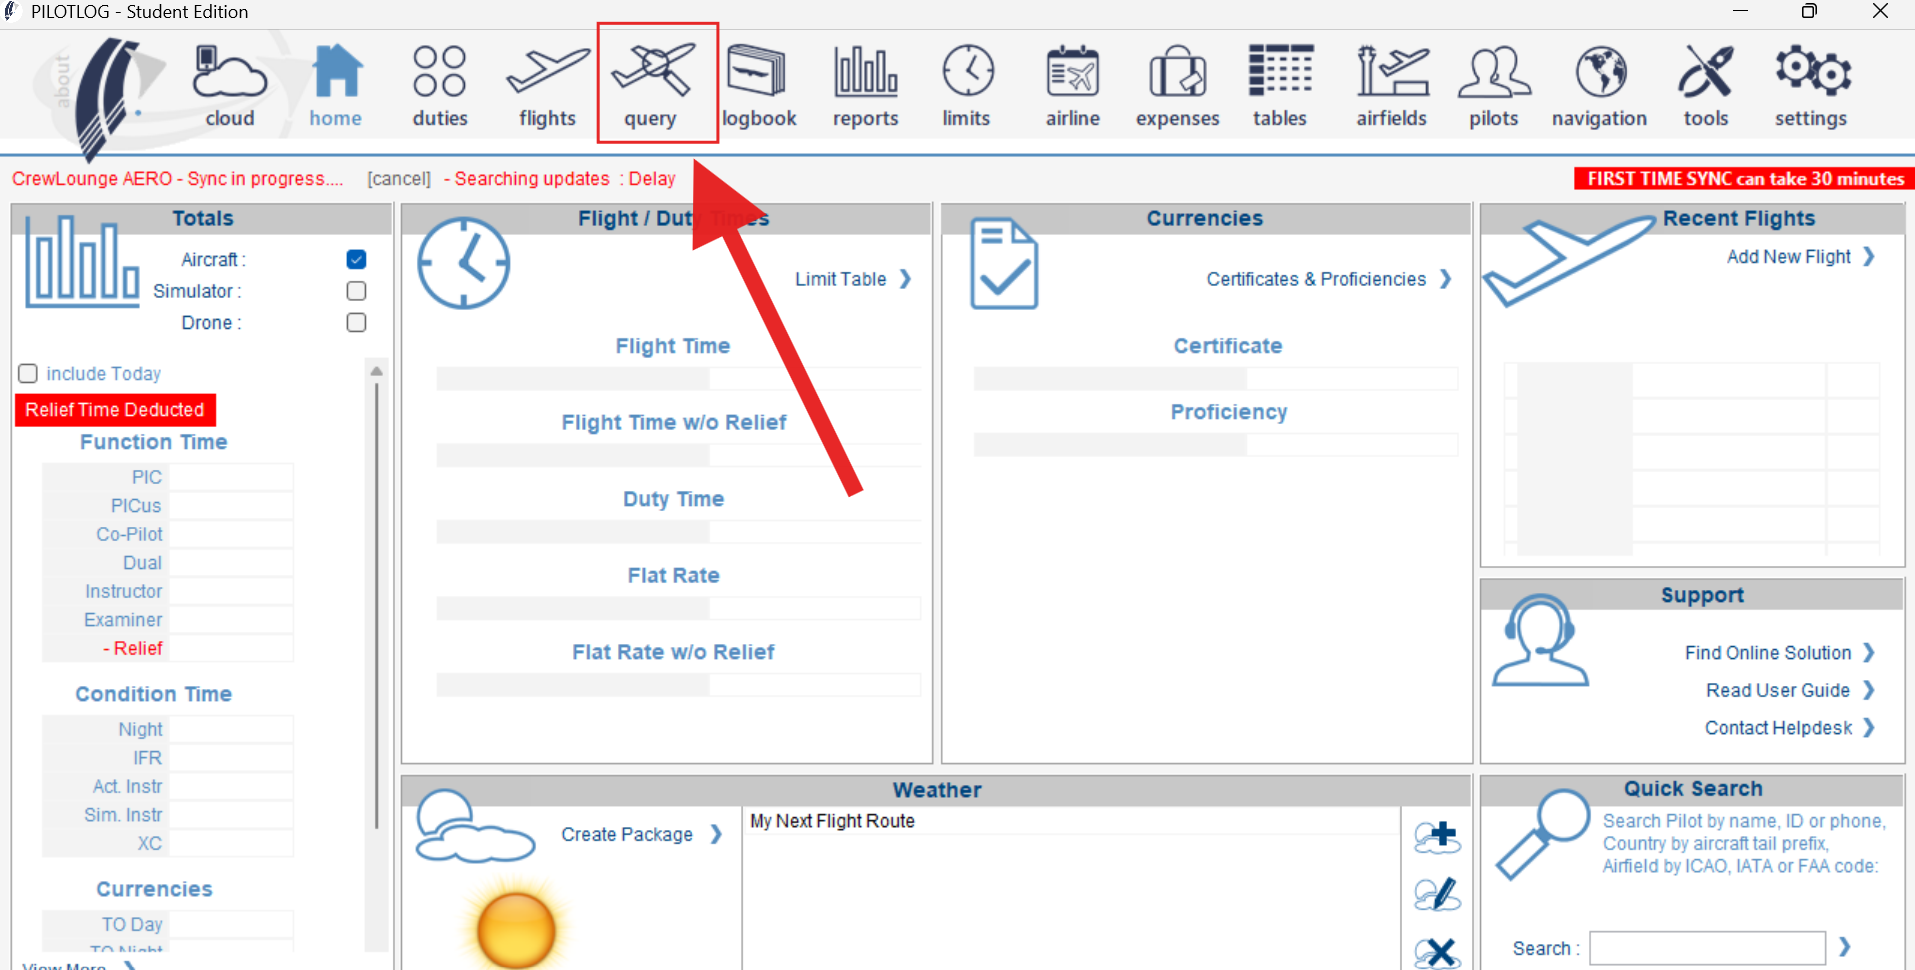1915x970 pixels.
Task: Open the Limit Table link
Action: click(x=853, y=279)
